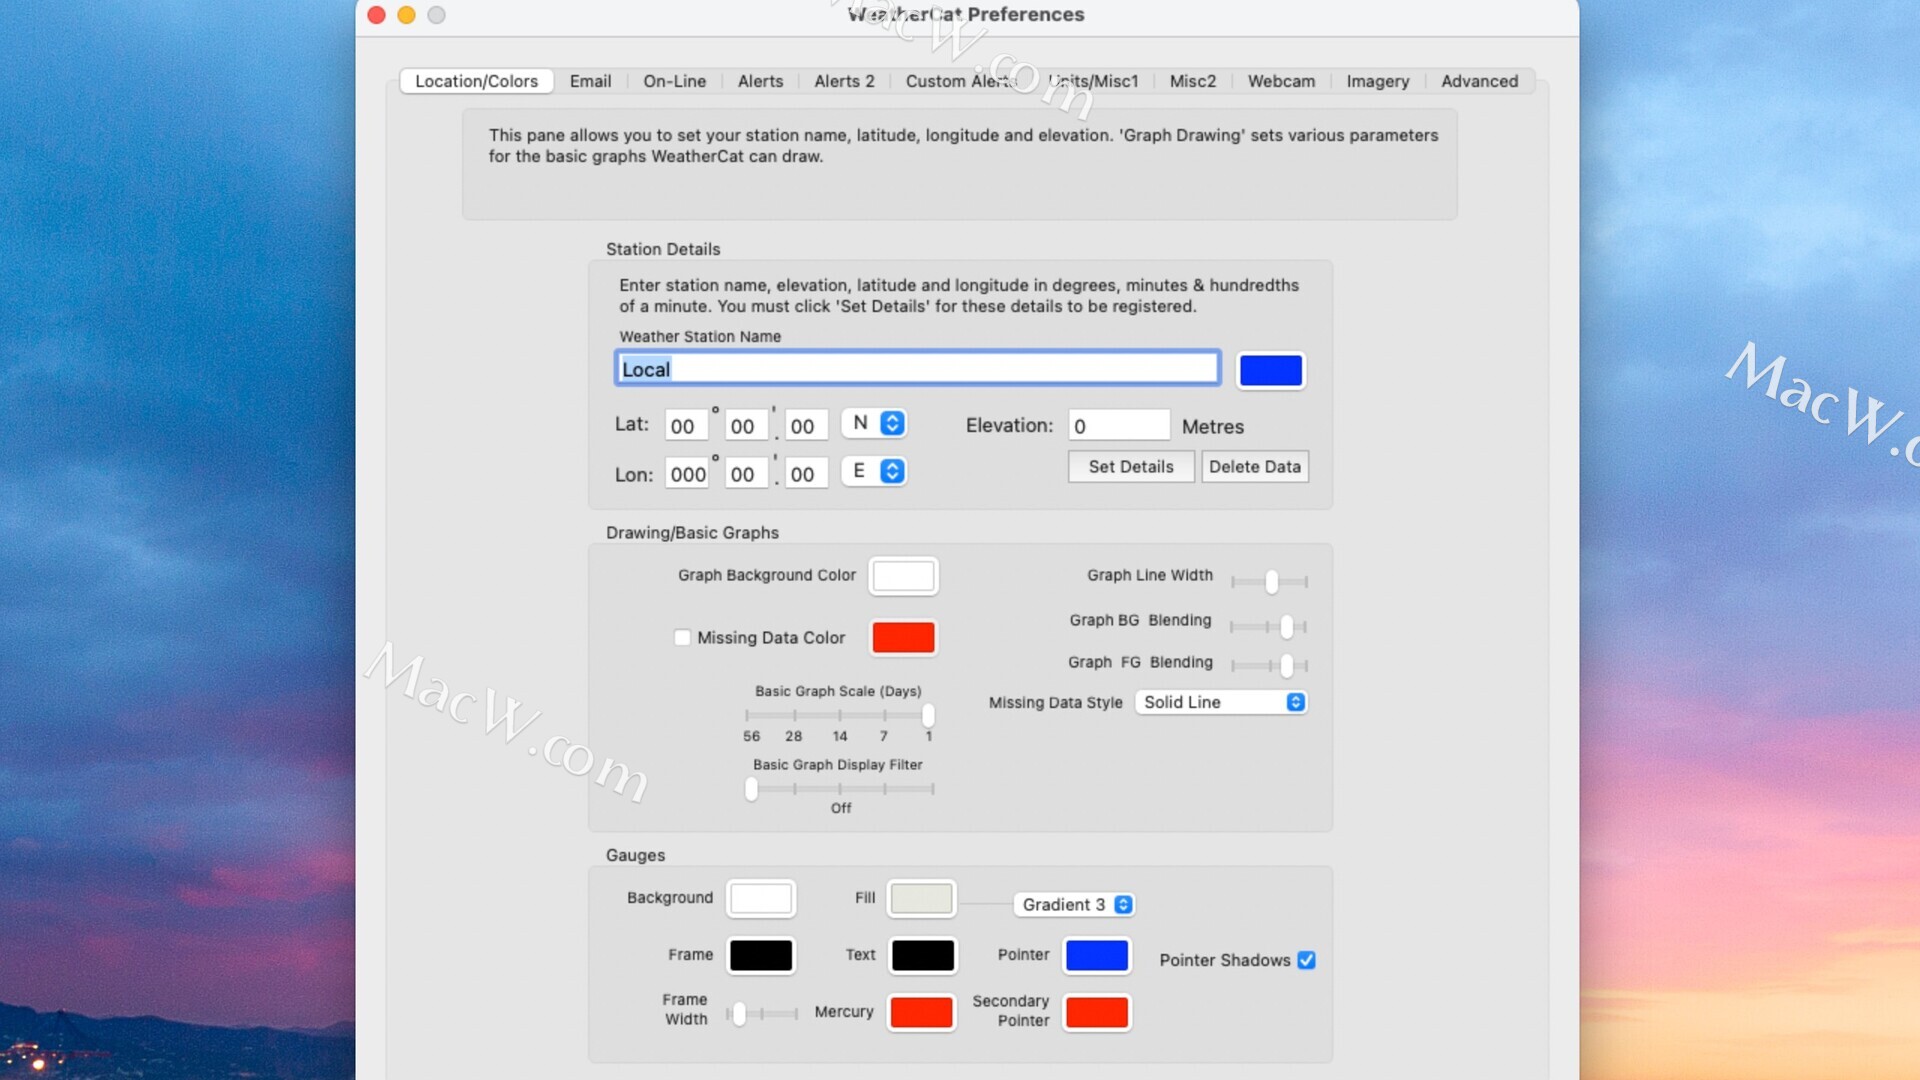This screenshot has height=1080, width=1920.
Task: Enable the Missing Data Color checkbox
Action: [x=682, y=638]
